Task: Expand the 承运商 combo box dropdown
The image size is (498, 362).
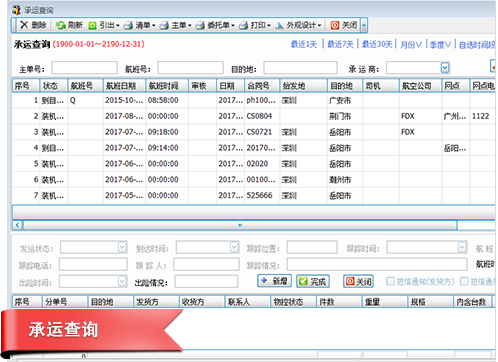Action: coord(445,68)
